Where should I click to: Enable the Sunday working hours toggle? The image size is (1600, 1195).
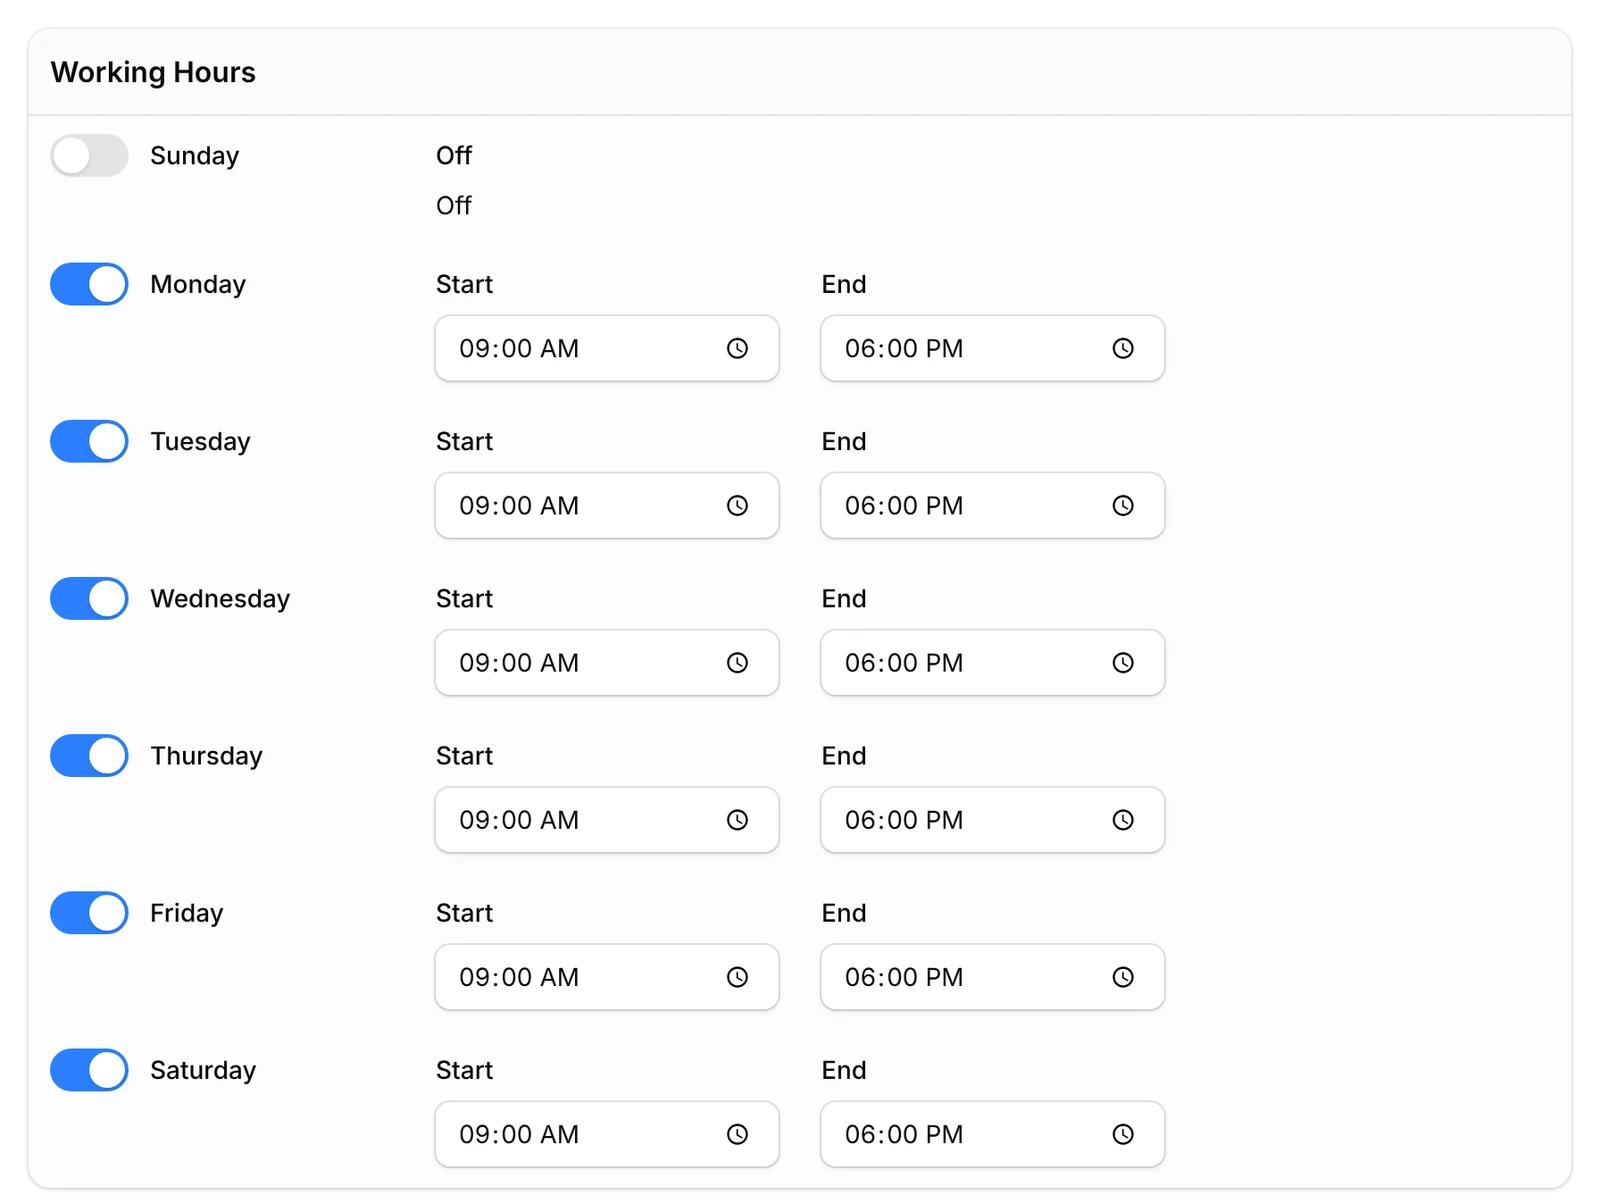point(89,155)
